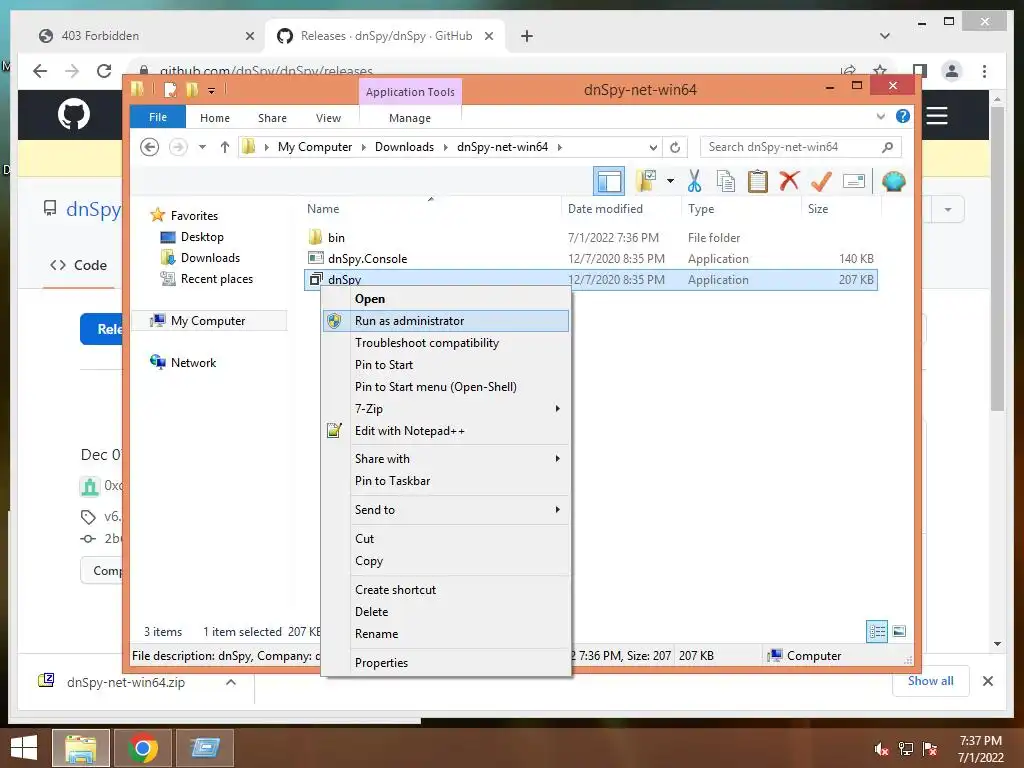
Task: Click Show all downloads in Chrome
Action: 931,681
